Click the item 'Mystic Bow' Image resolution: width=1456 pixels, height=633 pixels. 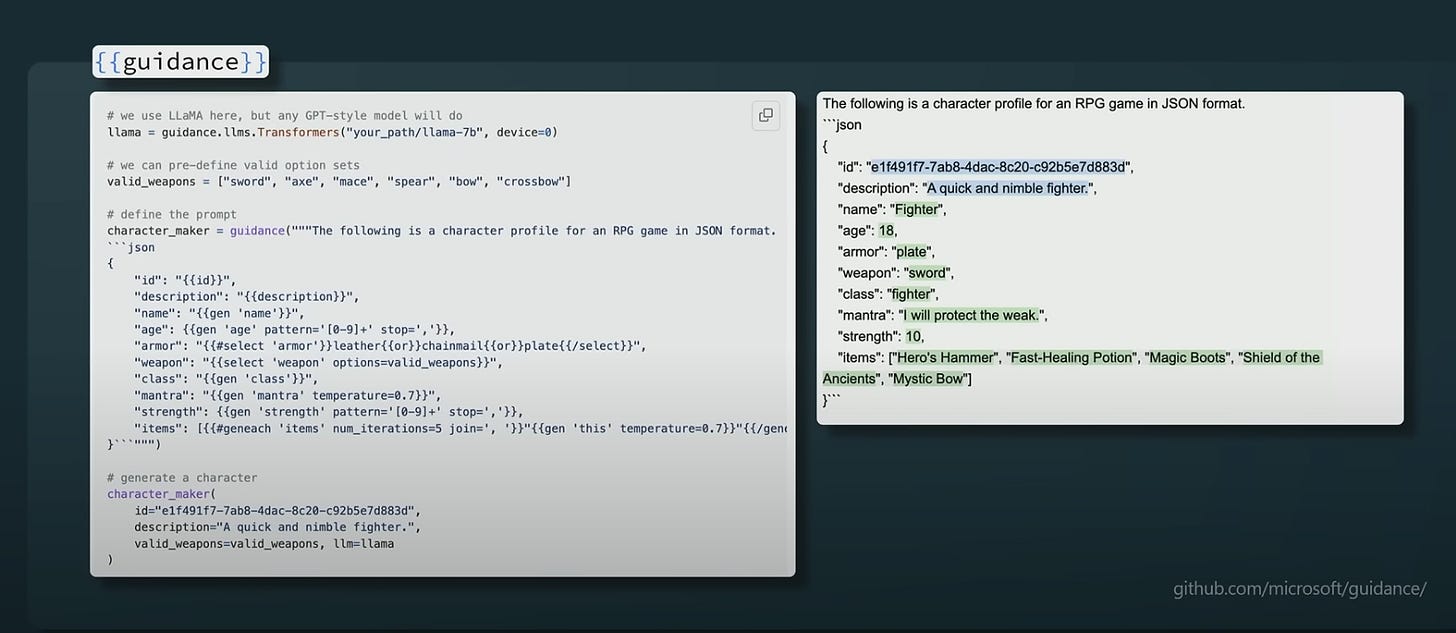tap(928, 378)
